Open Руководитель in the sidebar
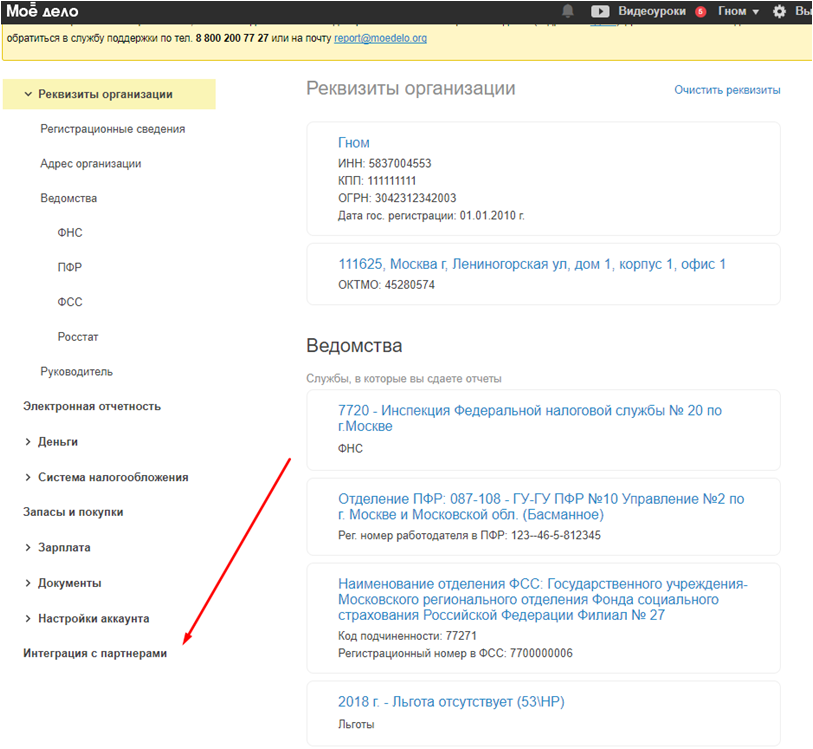Viewport: 813px width, 749px height. pos(76,372)
